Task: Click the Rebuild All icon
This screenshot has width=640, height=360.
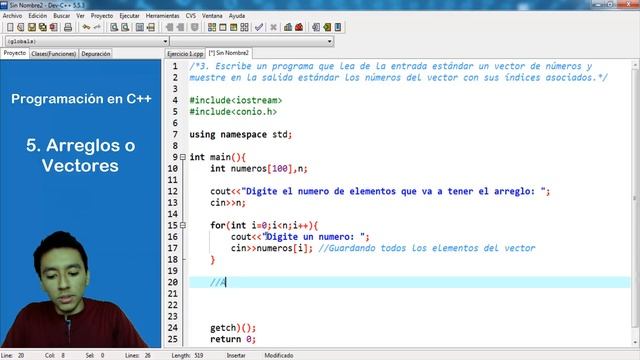Action: coord(244,27)
